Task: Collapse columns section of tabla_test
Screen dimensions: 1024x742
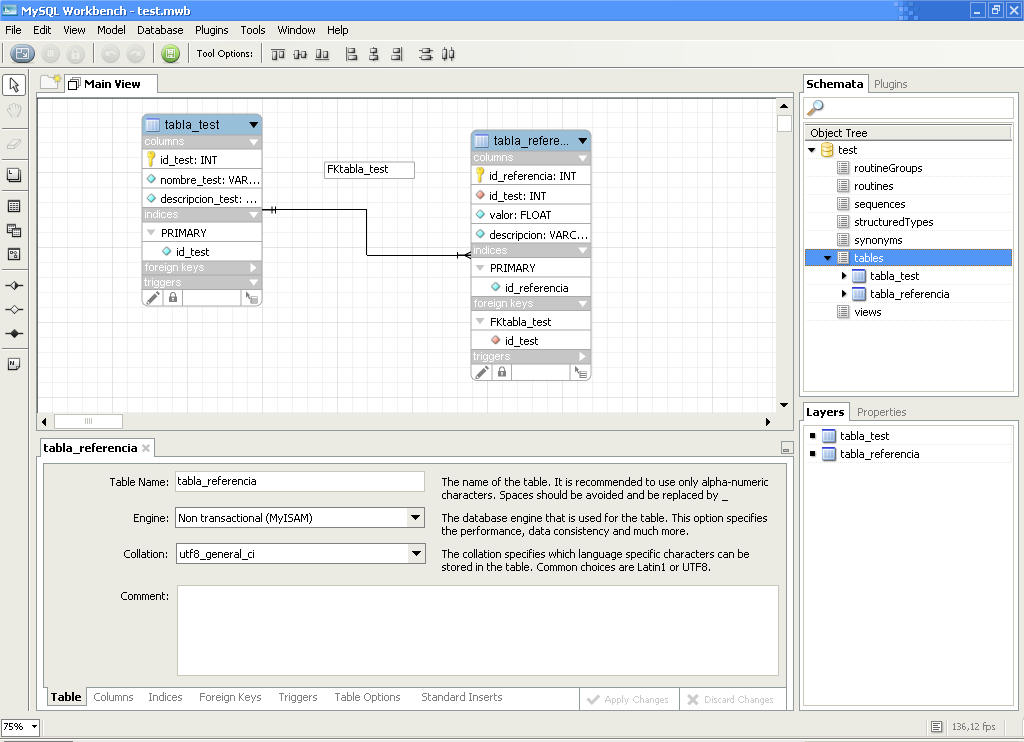Action: click(253, 142)
